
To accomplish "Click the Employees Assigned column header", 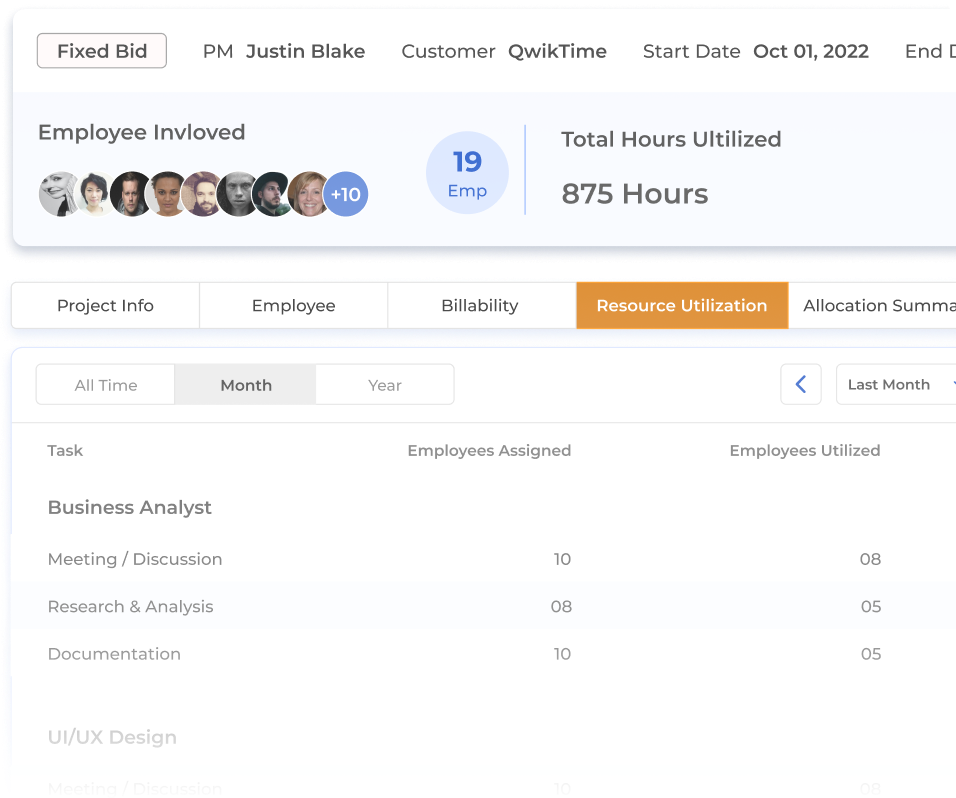I will 489,451.
